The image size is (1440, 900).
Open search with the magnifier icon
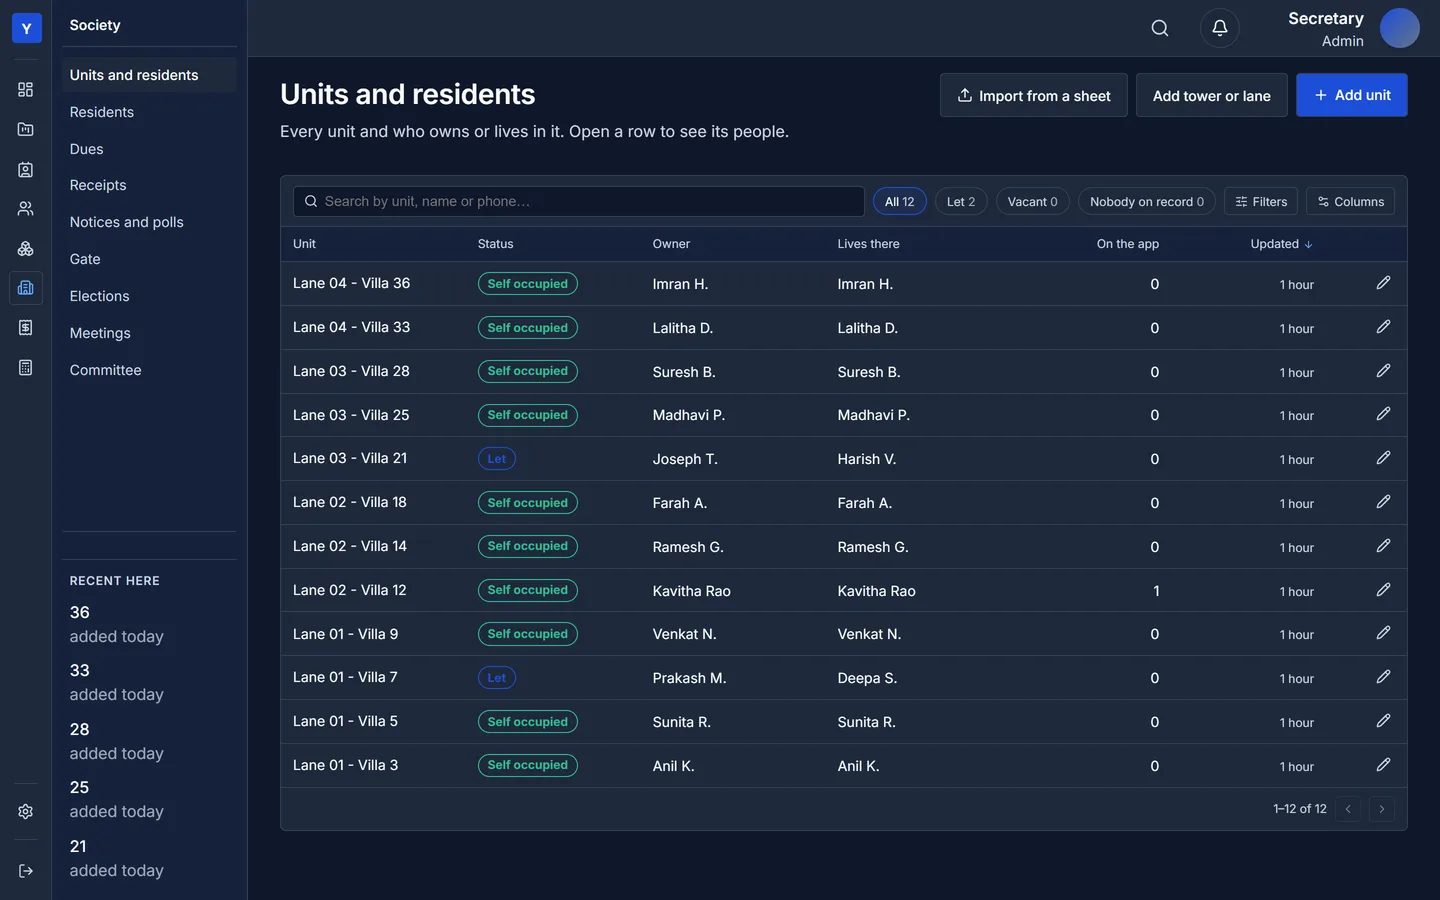pyautogui.click(x=1160, y=28)
